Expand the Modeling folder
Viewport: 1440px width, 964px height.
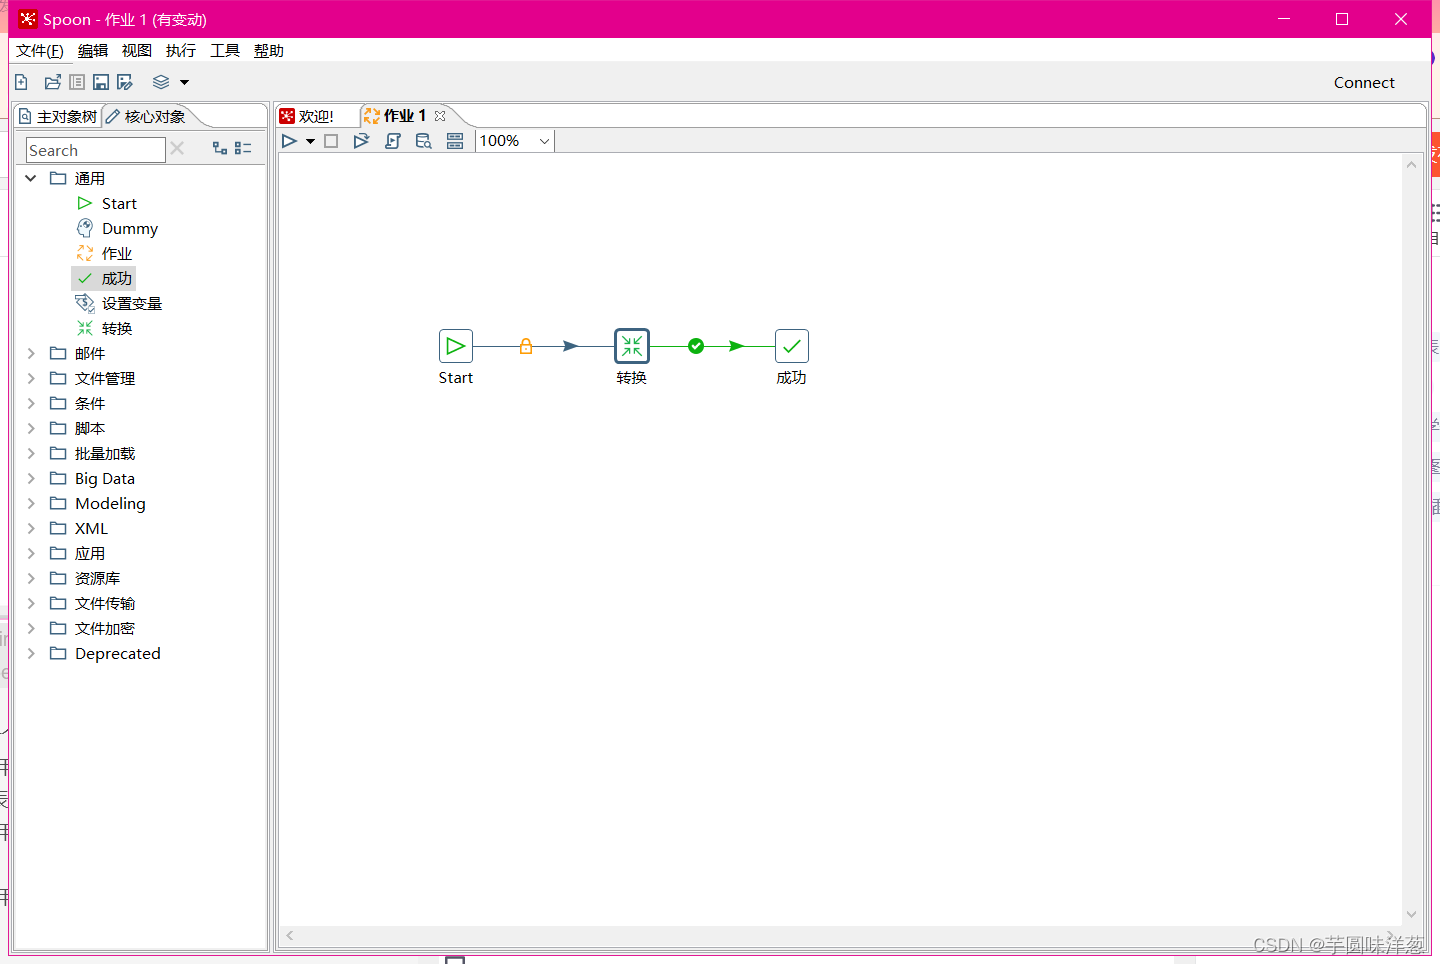coord(31,503)
